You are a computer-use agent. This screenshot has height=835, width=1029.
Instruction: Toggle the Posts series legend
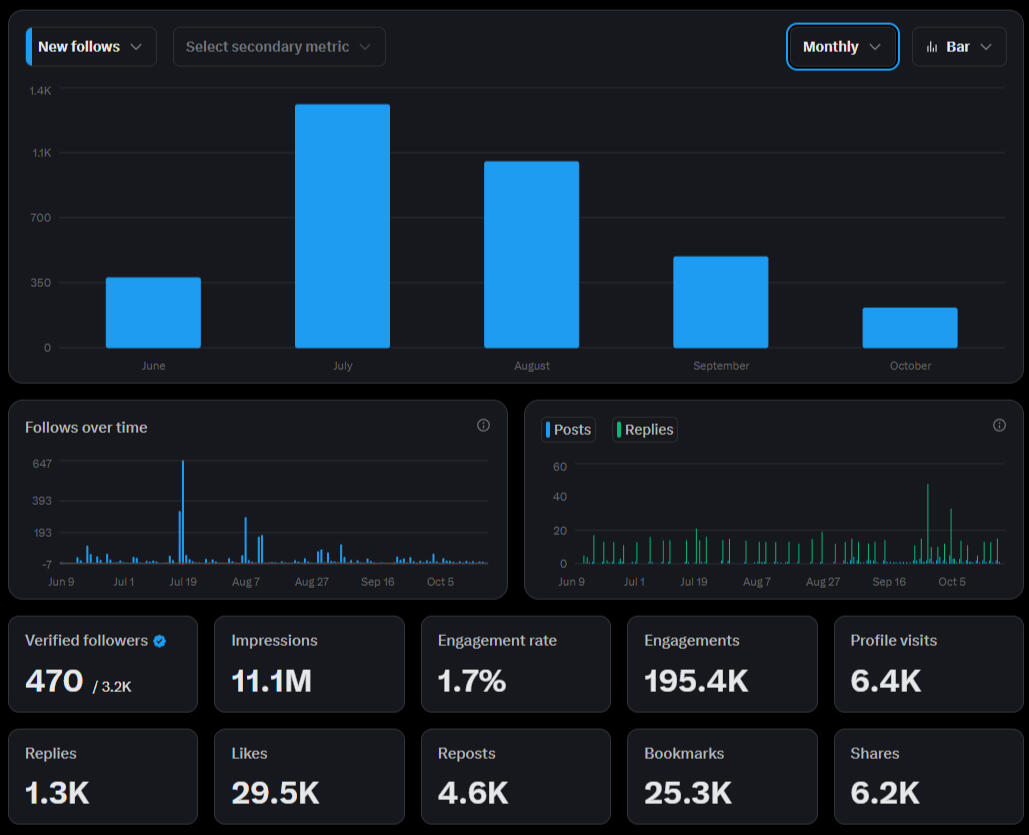click(568, 430)
